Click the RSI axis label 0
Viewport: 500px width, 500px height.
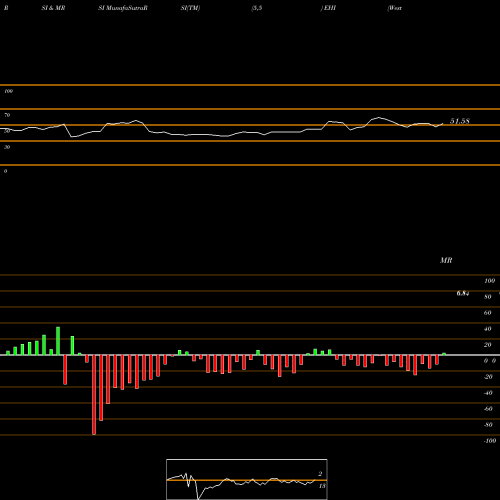[x=5, y=171]
